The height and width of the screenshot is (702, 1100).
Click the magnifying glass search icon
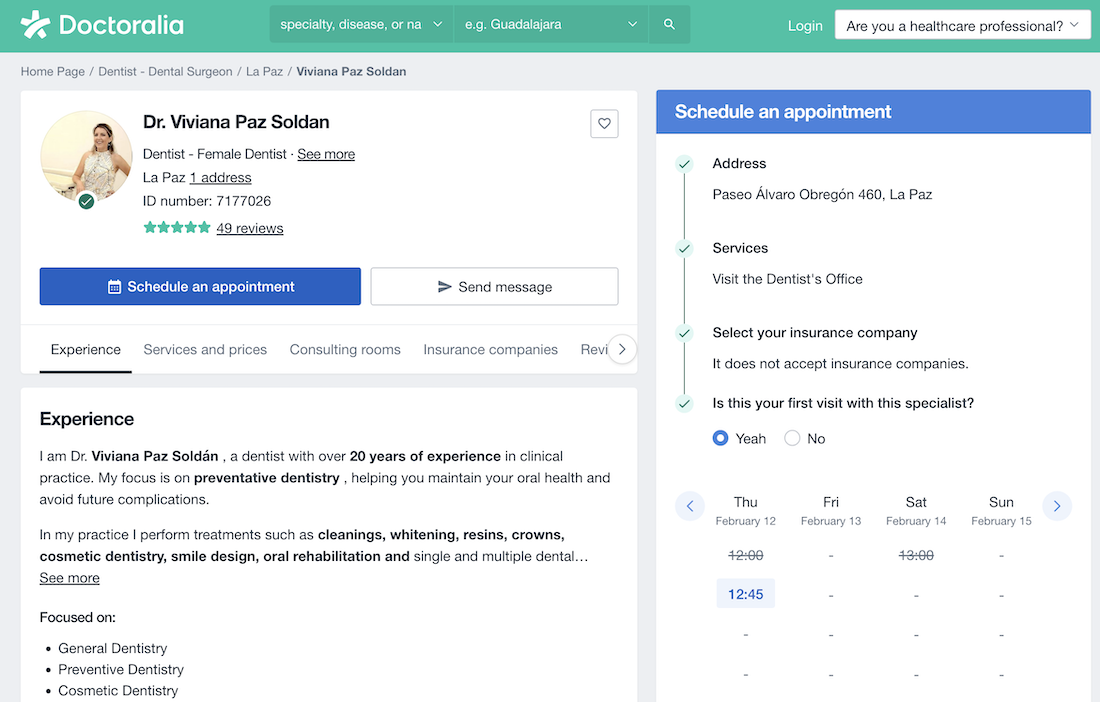(669, 24)
